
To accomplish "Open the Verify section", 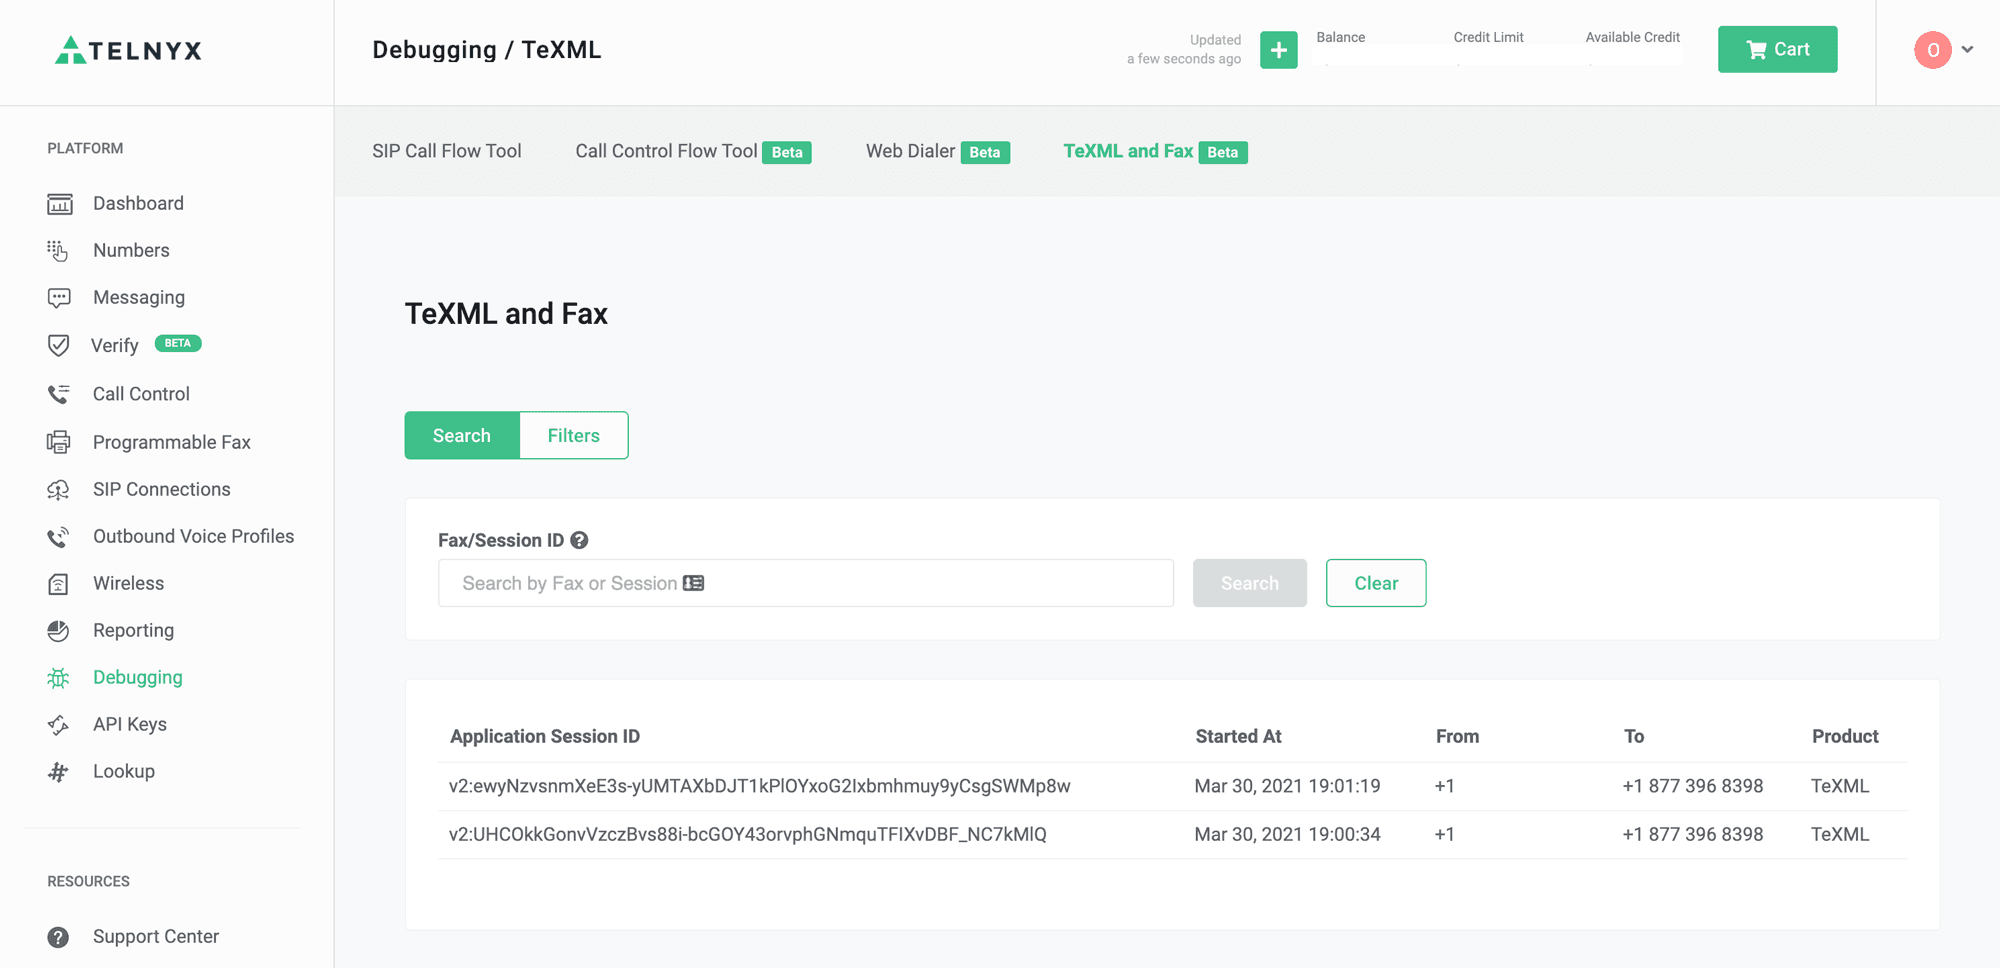I will tap(115, 346).
